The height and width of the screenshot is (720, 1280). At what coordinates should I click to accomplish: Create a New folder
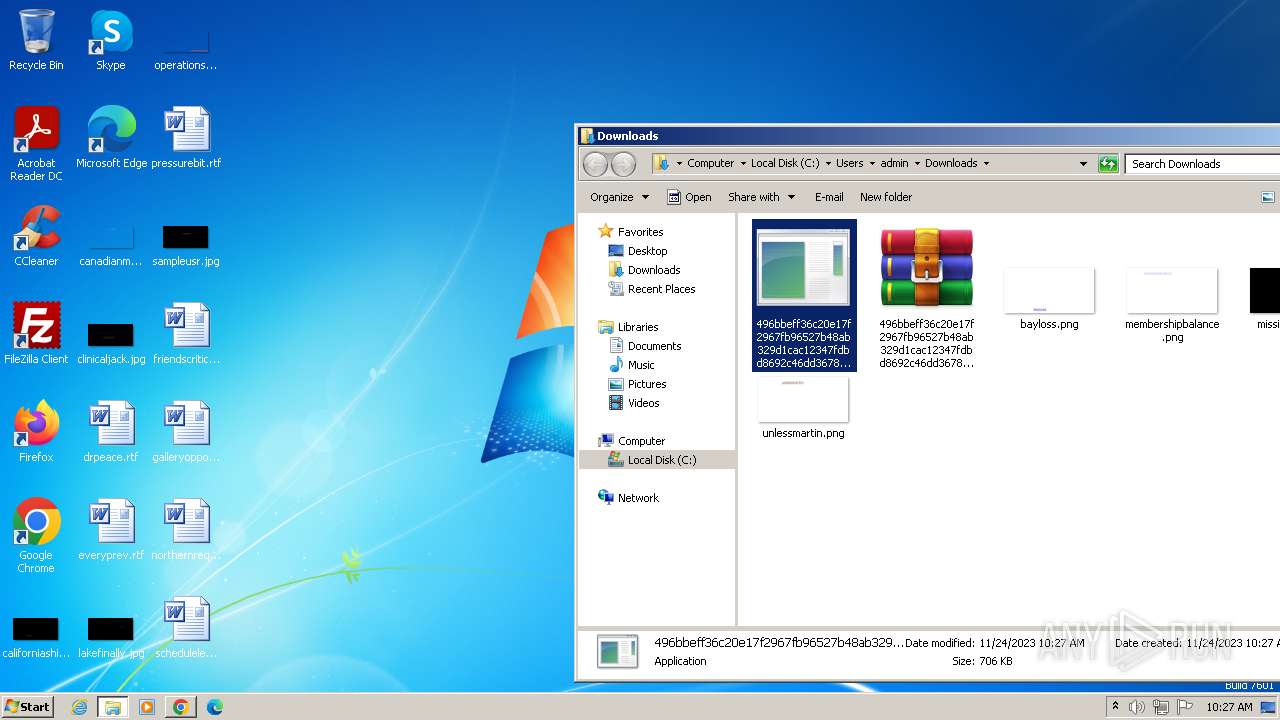tap(886, 197)
